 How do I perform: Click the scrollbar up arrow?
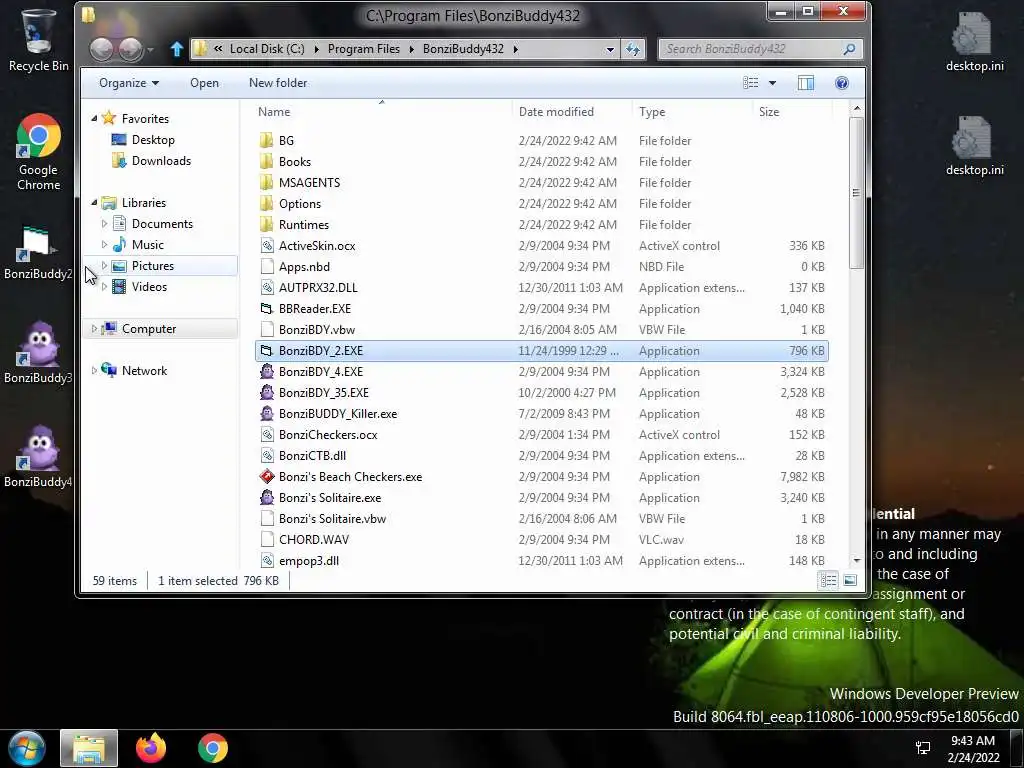coord(856,108)
